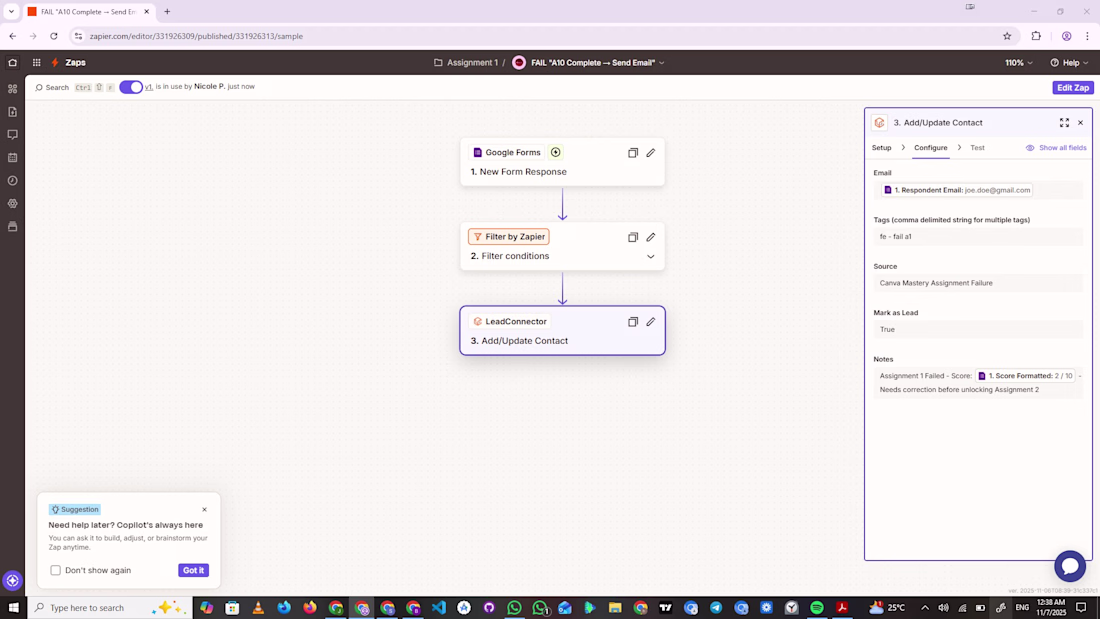Switch to the Setup tab
Image resolution: width=1100 pixels, height=619 pixels.
click(881, 148)
